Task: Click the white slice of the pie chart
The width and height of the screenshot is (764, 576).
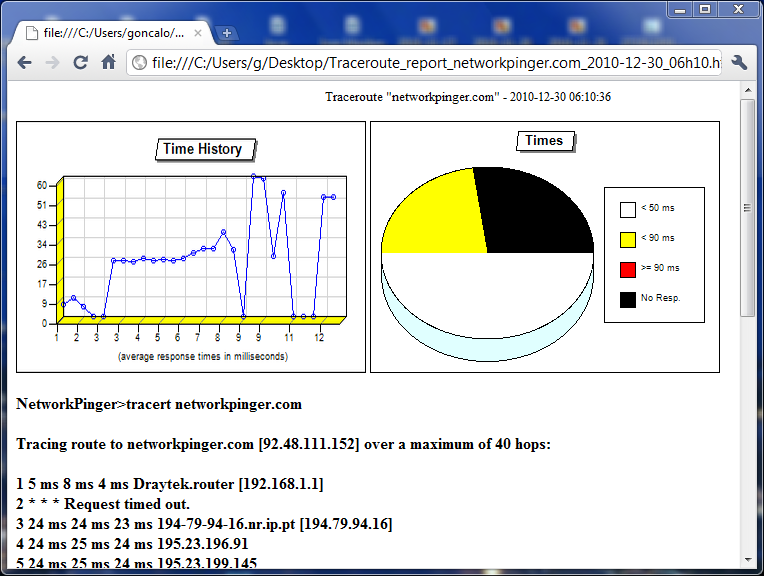Action: coord(487,292)
